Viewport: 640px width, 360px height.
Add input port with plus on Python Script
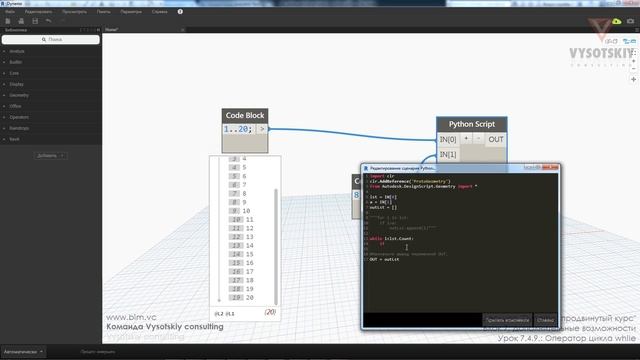(x=466, y=139)
